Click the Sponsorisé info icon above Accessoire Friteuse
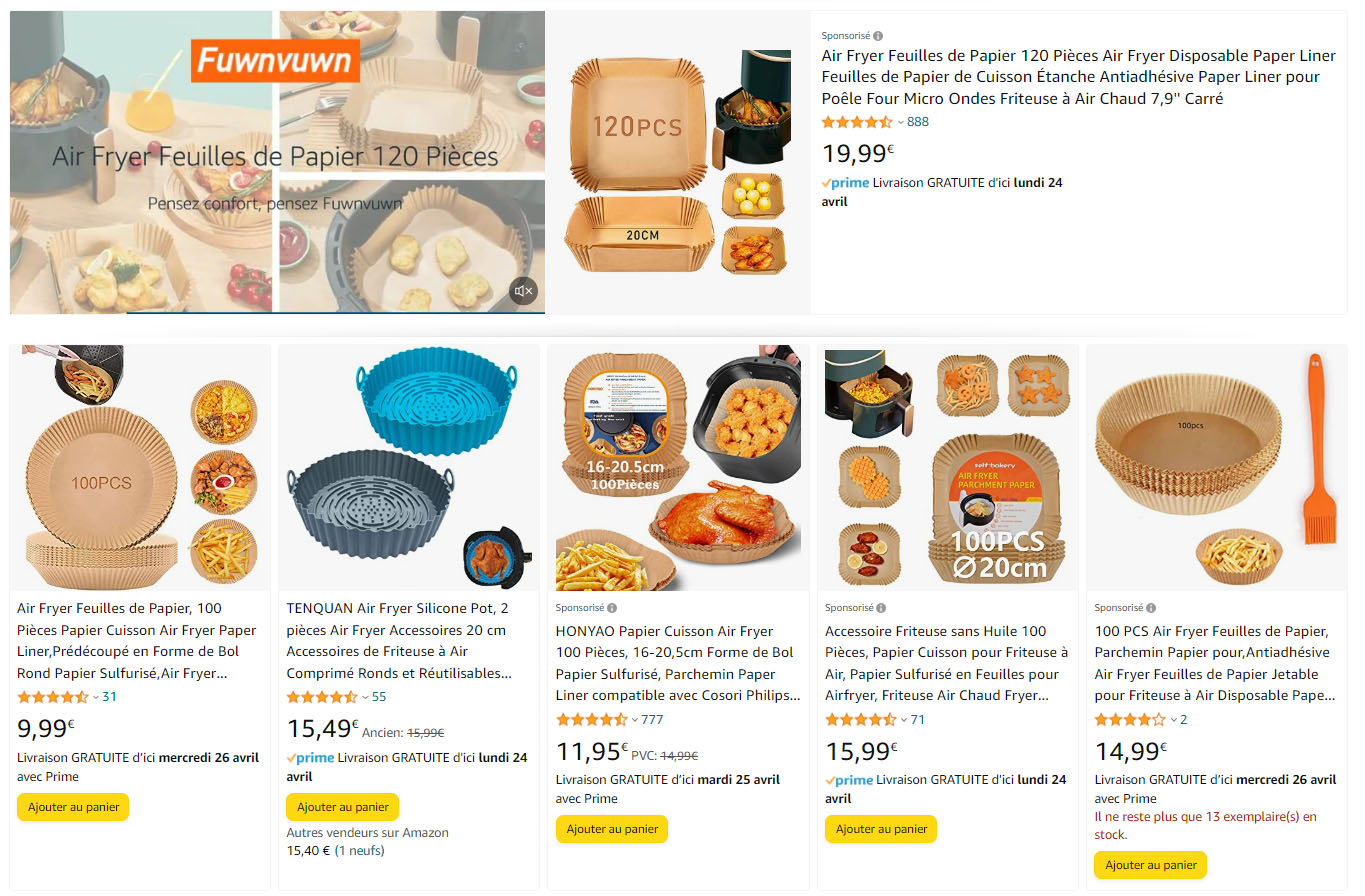Viewport: 1365px width, 896px height. (881, 608)
